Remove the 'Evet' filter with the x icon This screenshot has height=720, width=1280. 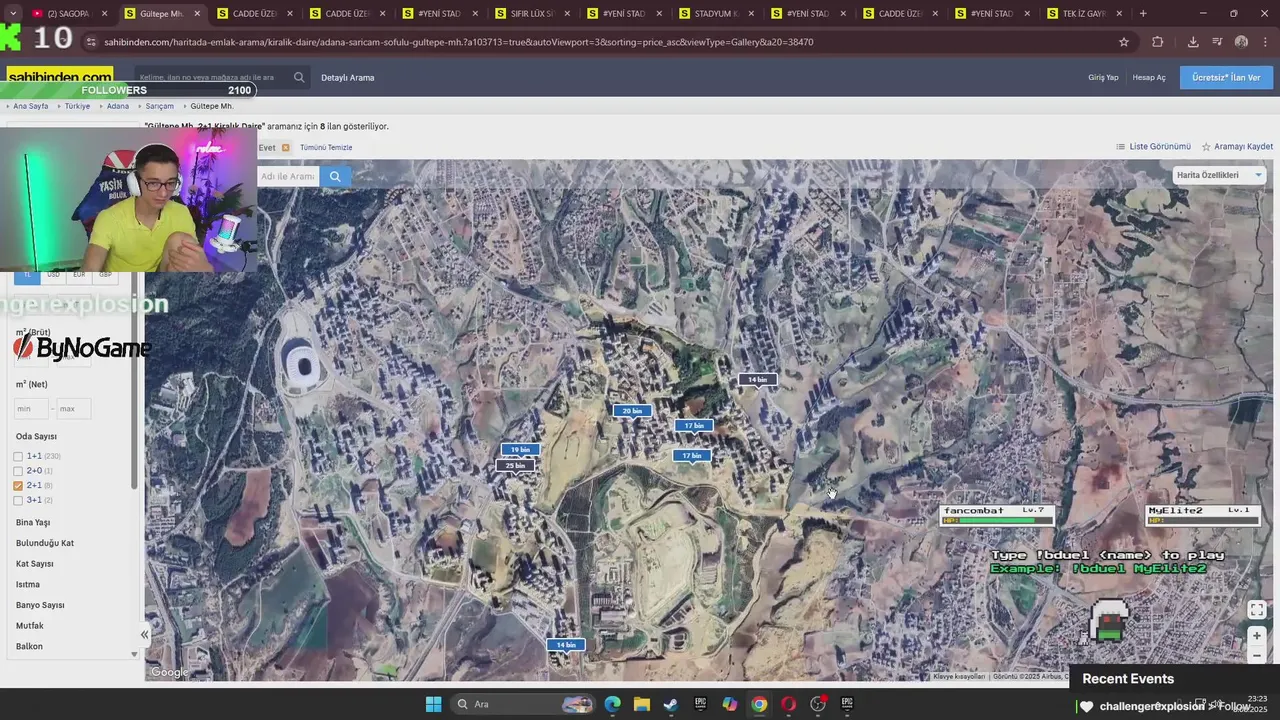pos(285,147)
